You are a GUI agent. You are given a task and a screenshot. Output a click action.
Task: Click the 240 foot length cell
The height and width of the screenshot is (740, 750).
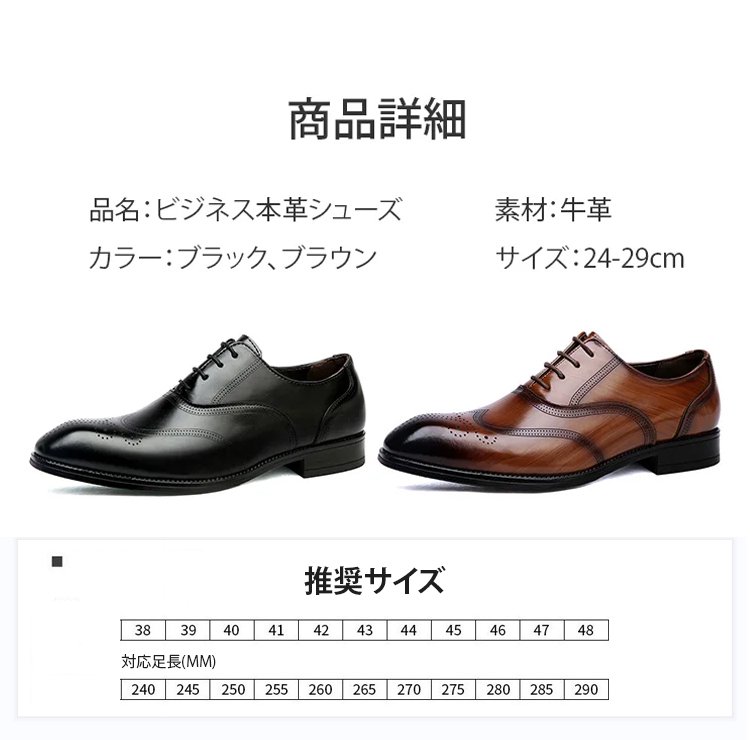143,689
